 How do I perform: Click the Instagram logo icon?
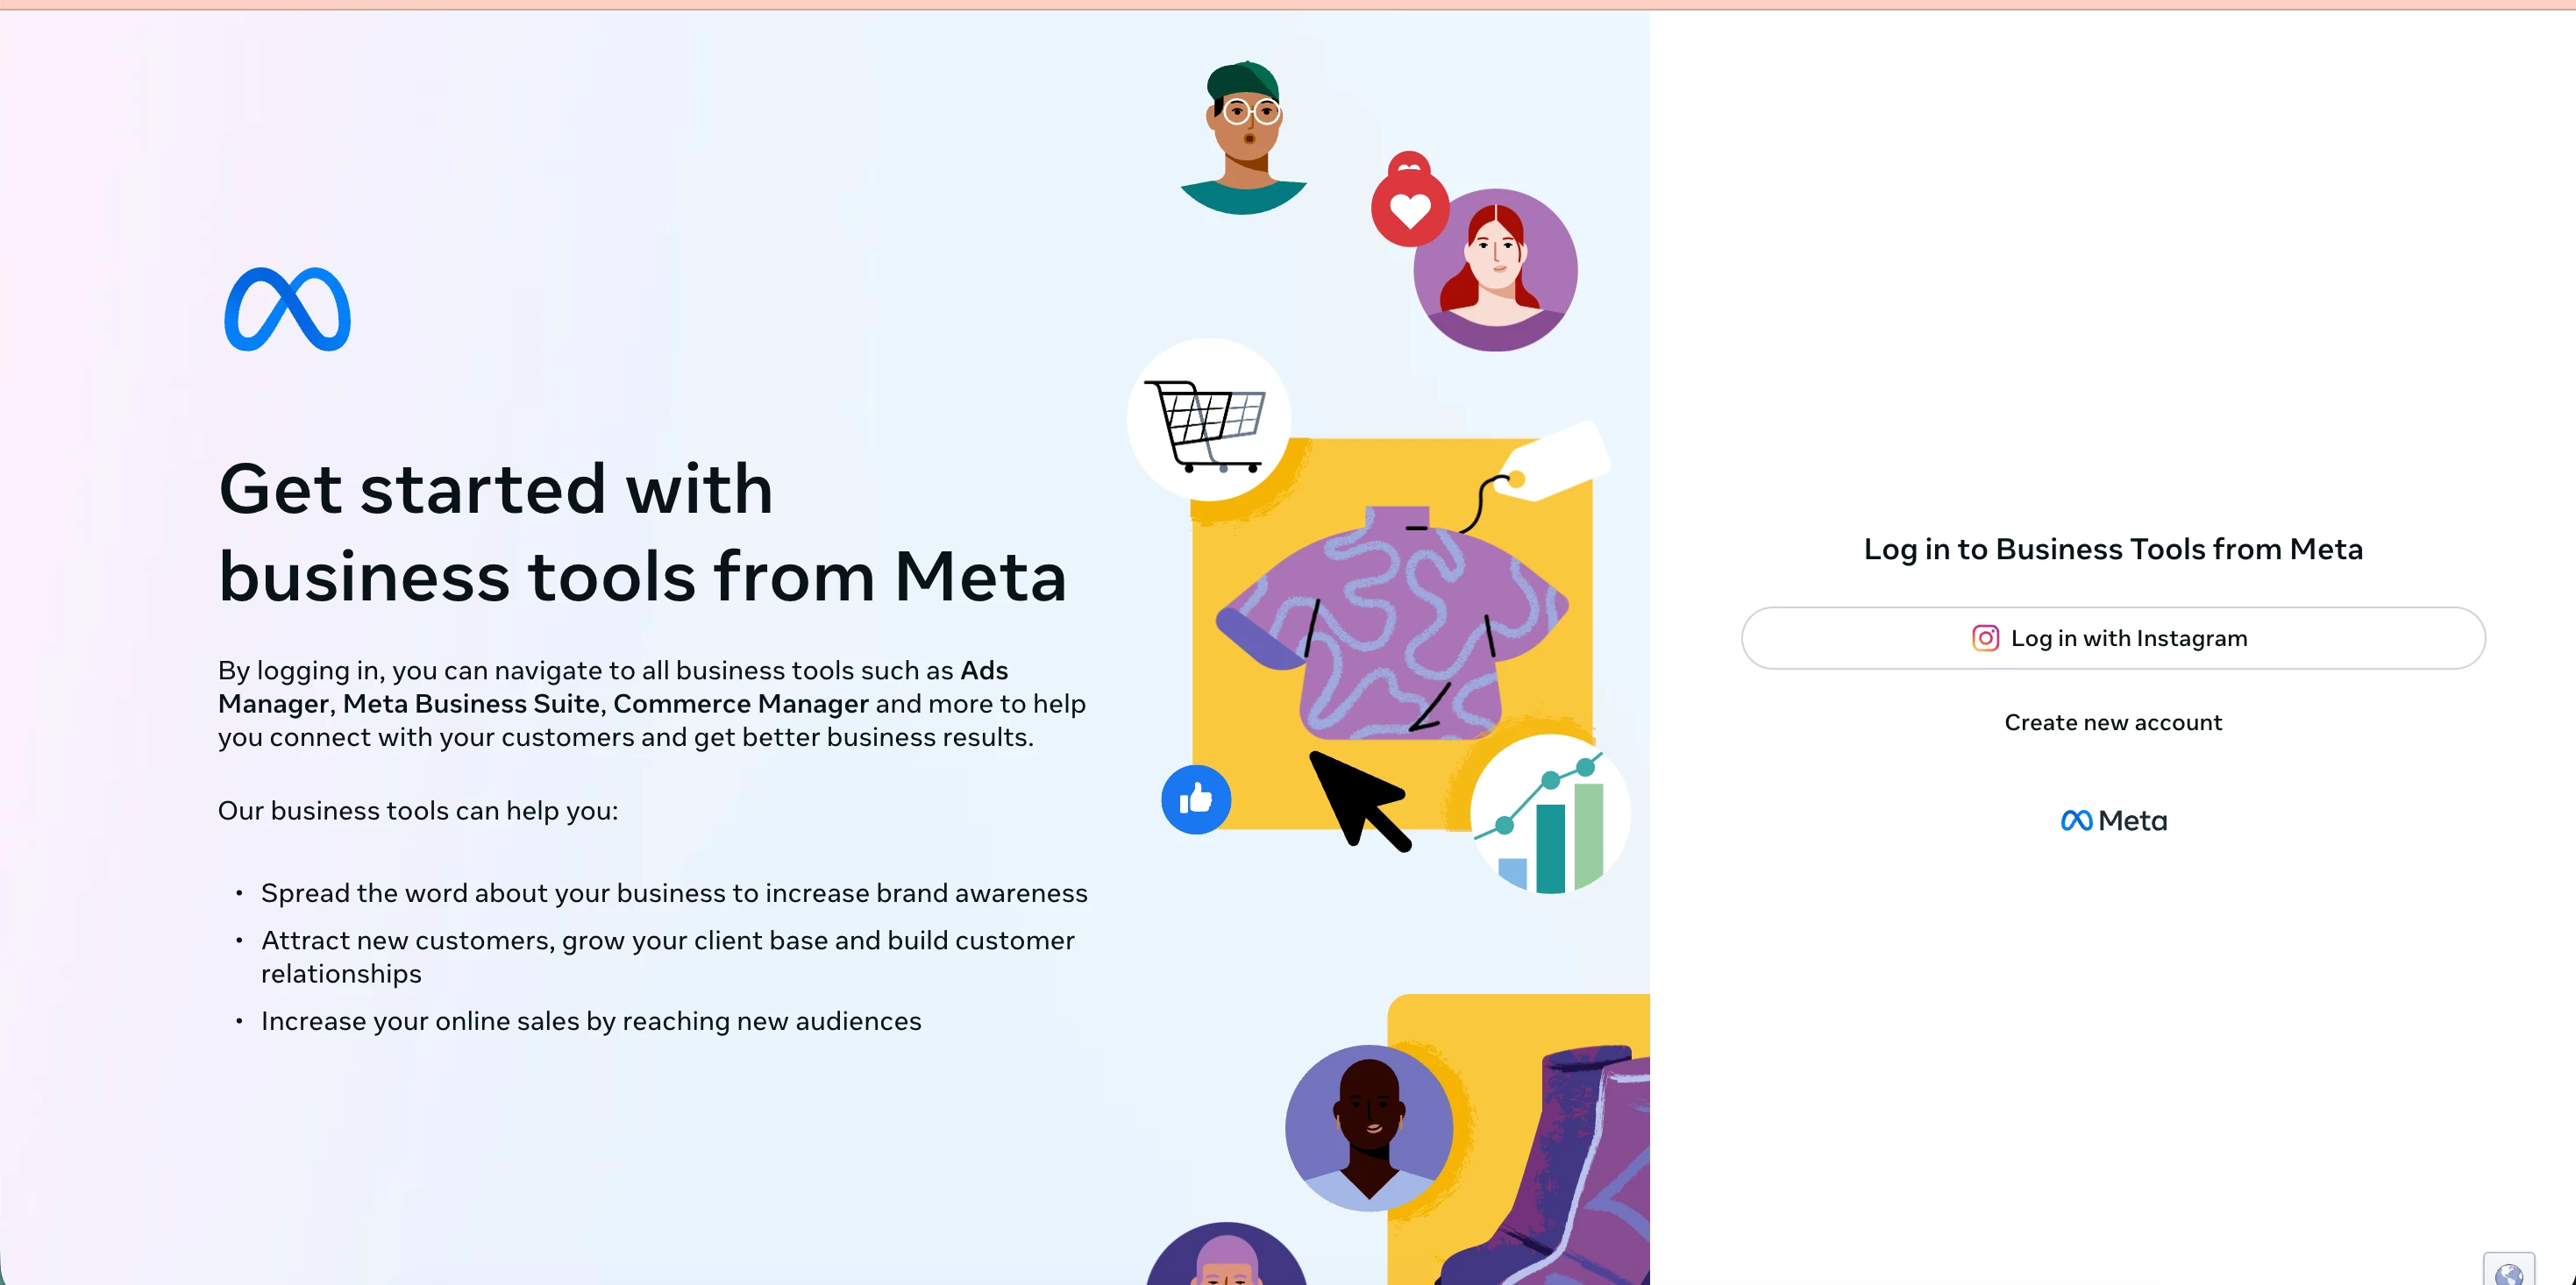(1985, 638)
